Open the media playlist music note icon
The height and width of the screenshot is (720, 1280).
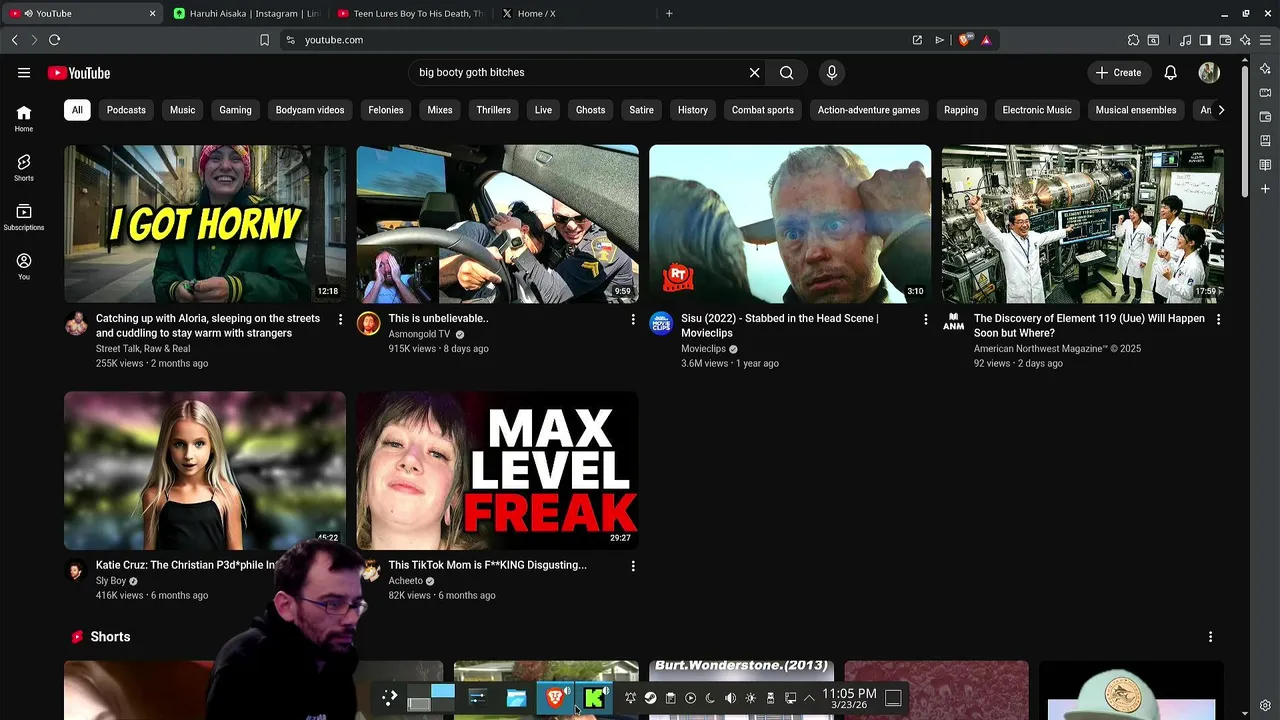coord(1185,40)
